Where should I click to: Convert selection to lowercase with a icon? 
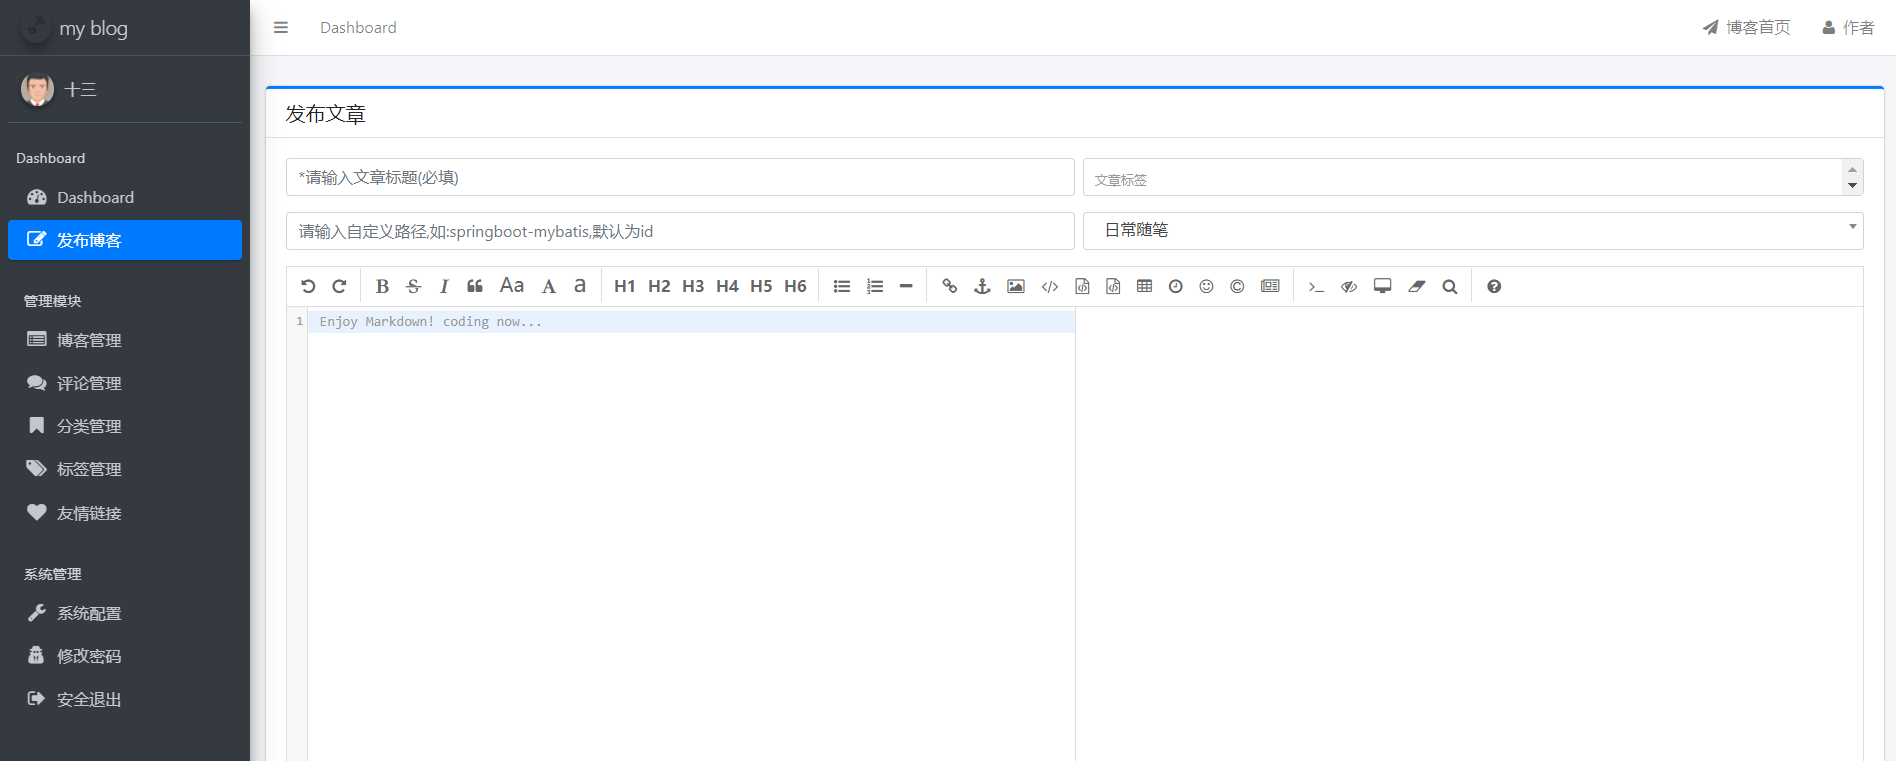(580, 286)
